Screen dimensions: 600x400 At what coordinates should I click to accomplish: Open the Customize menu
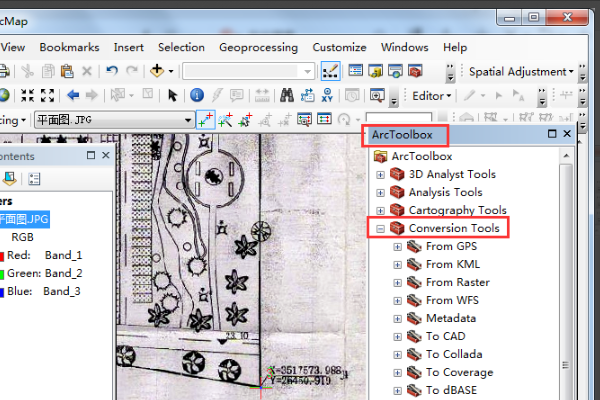(339, 47)
